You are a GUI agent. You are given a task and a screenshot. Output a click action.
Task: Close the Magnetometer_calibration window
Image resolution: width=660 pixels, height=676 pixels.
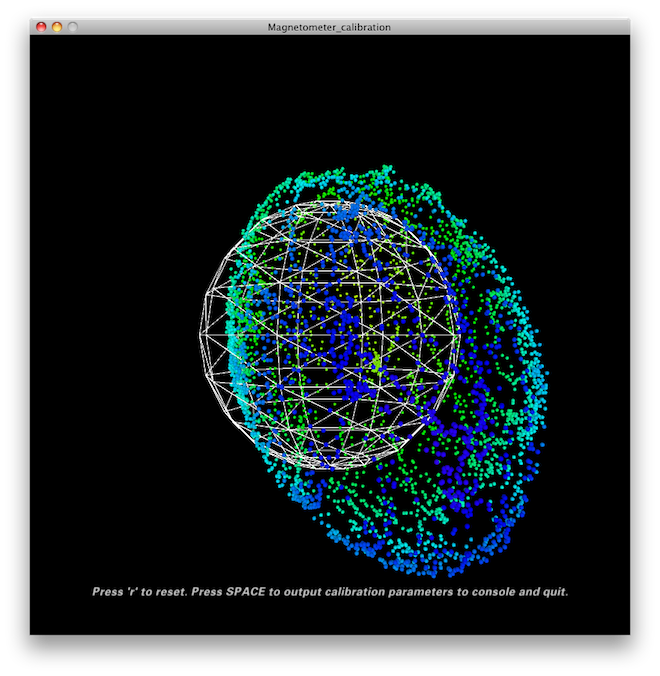tap(41, 27)
